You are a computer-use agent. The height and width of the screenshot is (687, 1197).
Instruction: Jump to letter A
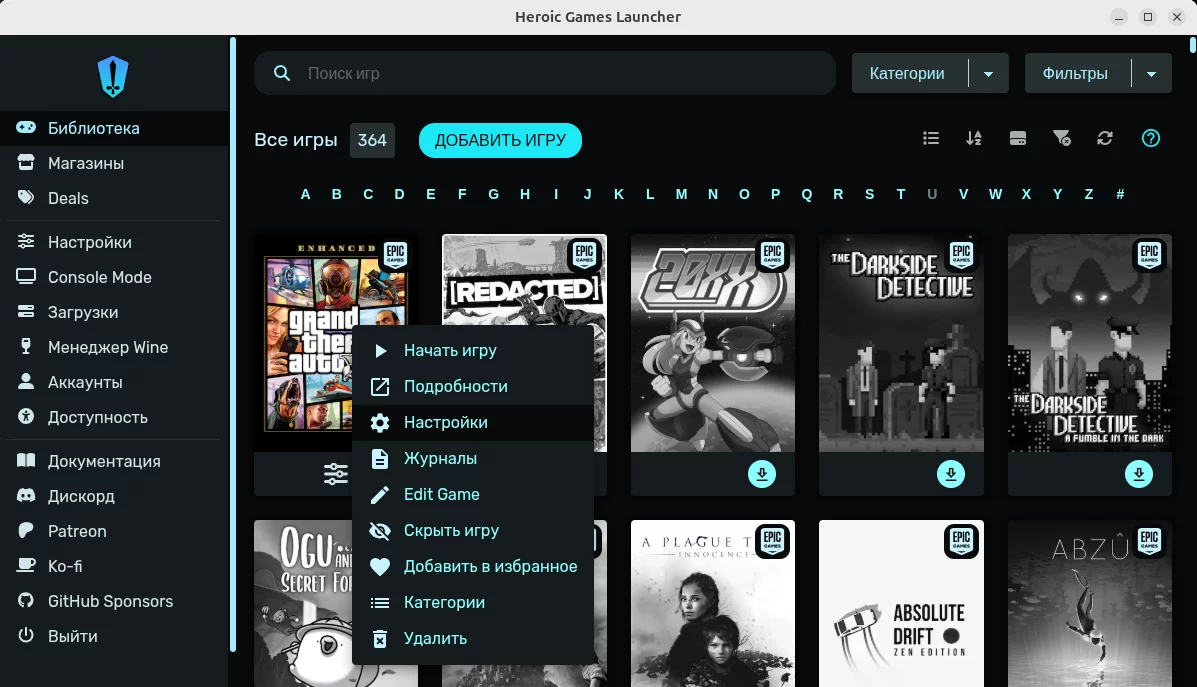coord(305,195)
